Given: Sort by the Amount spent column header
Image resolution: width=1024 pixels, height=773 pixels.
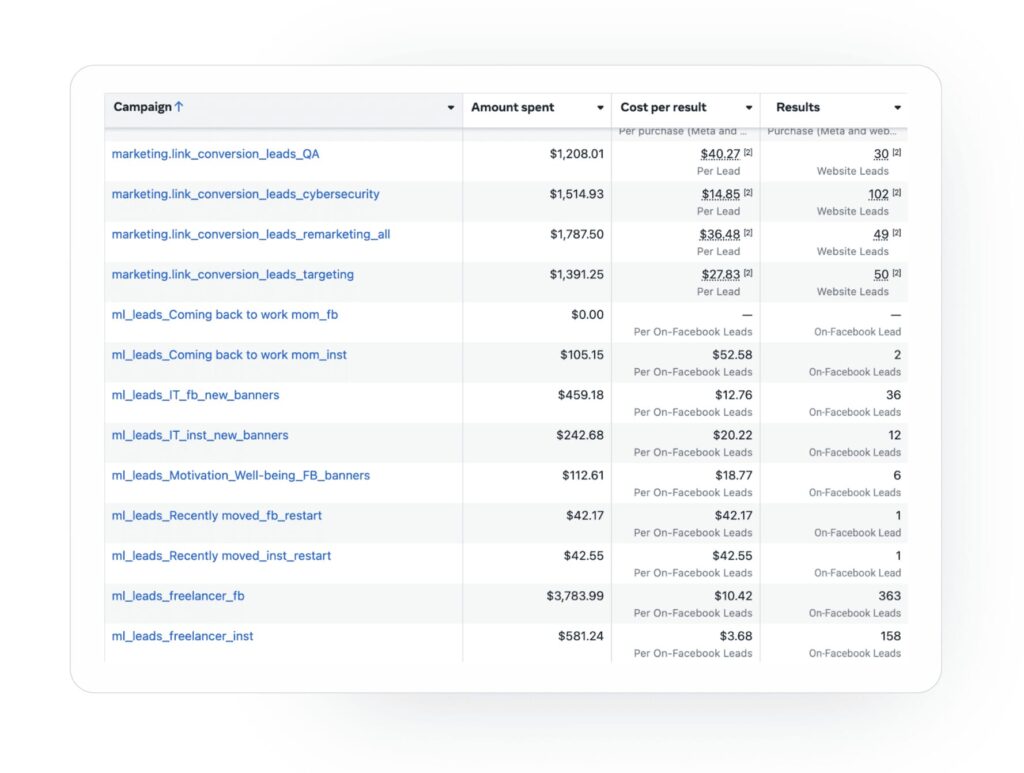Looking at the screenshot, I should point(513,108).
